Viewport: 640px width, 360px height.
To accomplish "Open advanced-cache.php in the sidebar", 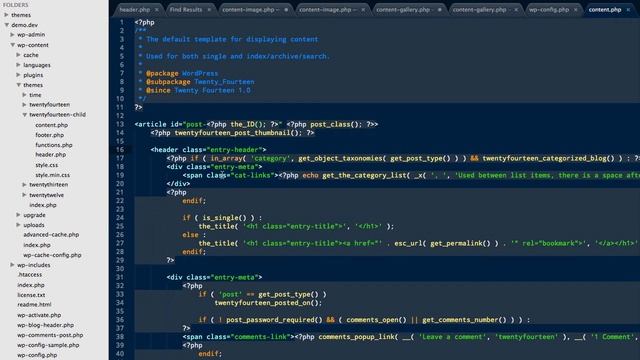I will pos(51,235).
